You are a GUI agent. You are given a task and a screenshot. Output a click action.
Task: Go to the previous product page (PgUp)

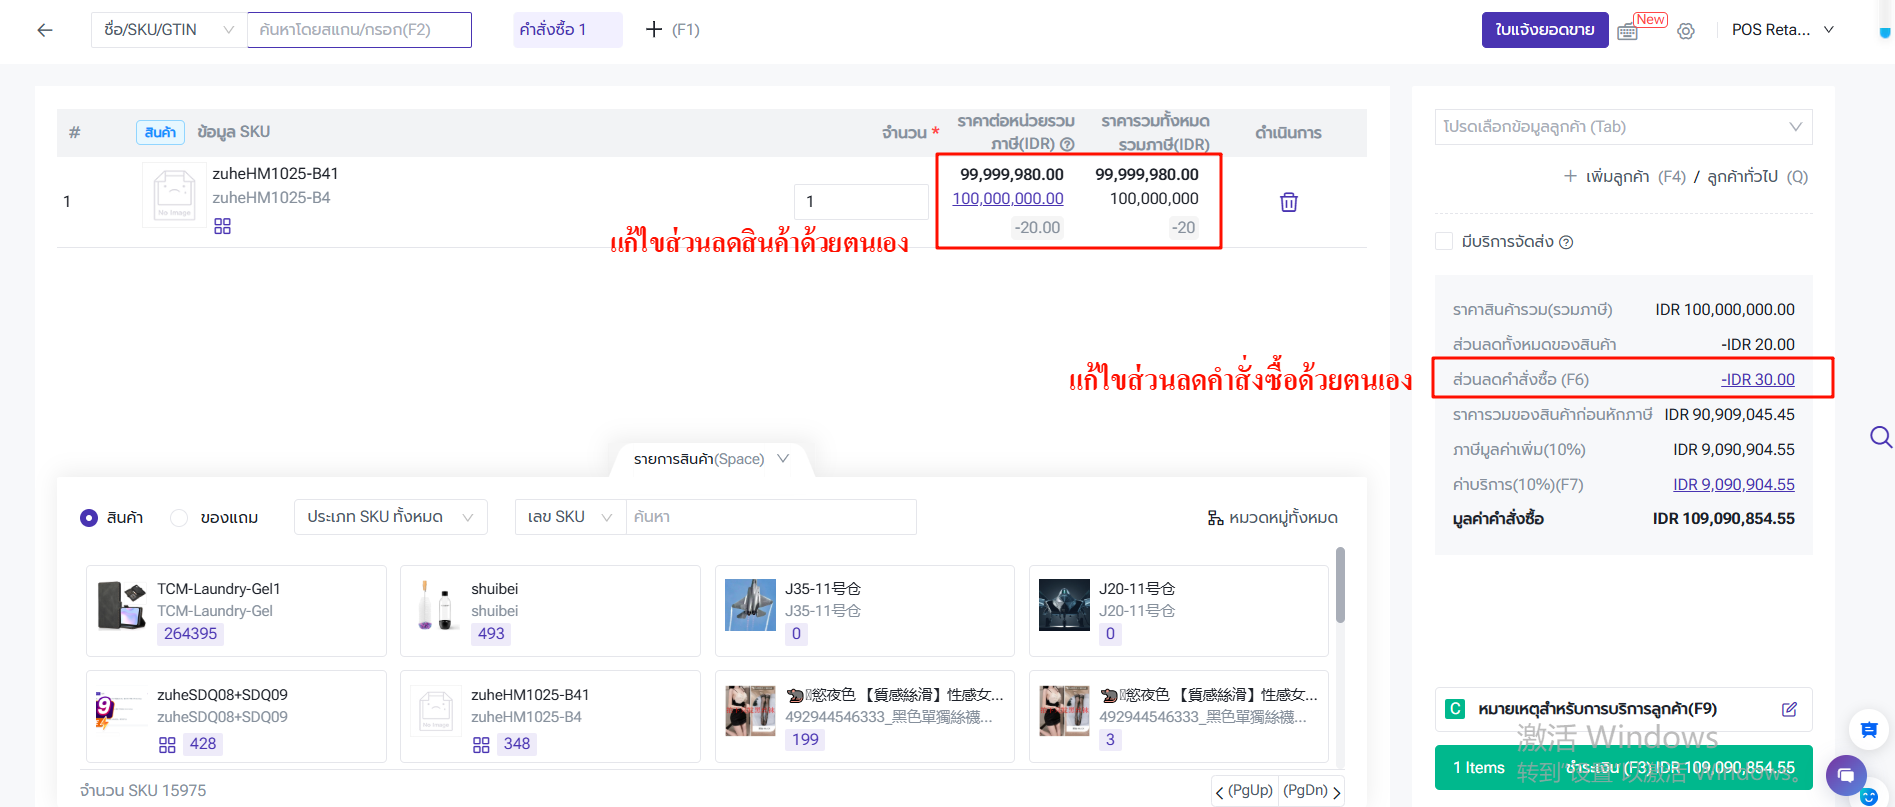pyautogui.click(x=1245, y=791)
